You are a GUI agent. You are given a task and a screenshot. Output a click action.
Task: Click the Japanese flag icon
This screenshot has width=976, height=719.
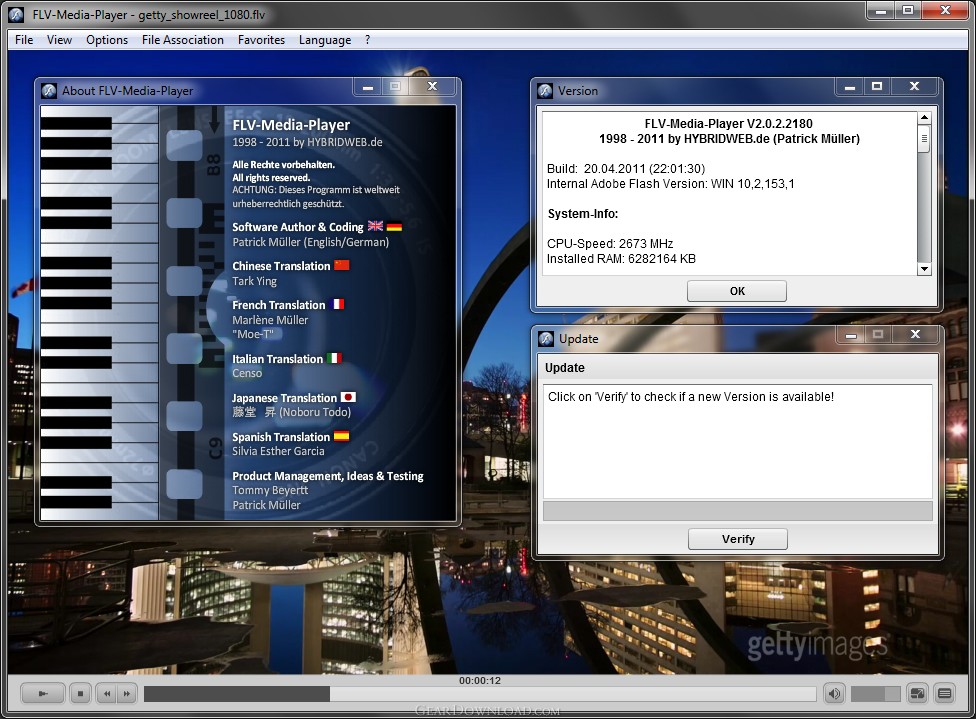click(349, 397)
